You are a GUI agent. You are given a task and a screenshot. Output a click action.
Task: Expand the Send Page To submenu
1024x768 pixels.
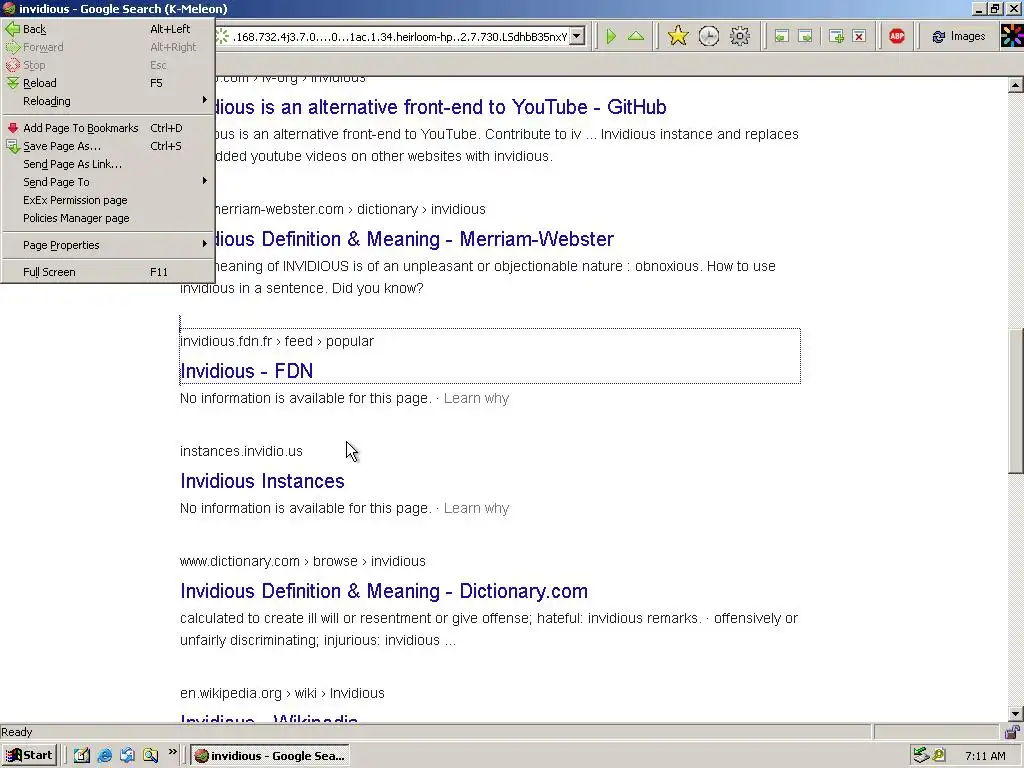(x=108, y=182)
